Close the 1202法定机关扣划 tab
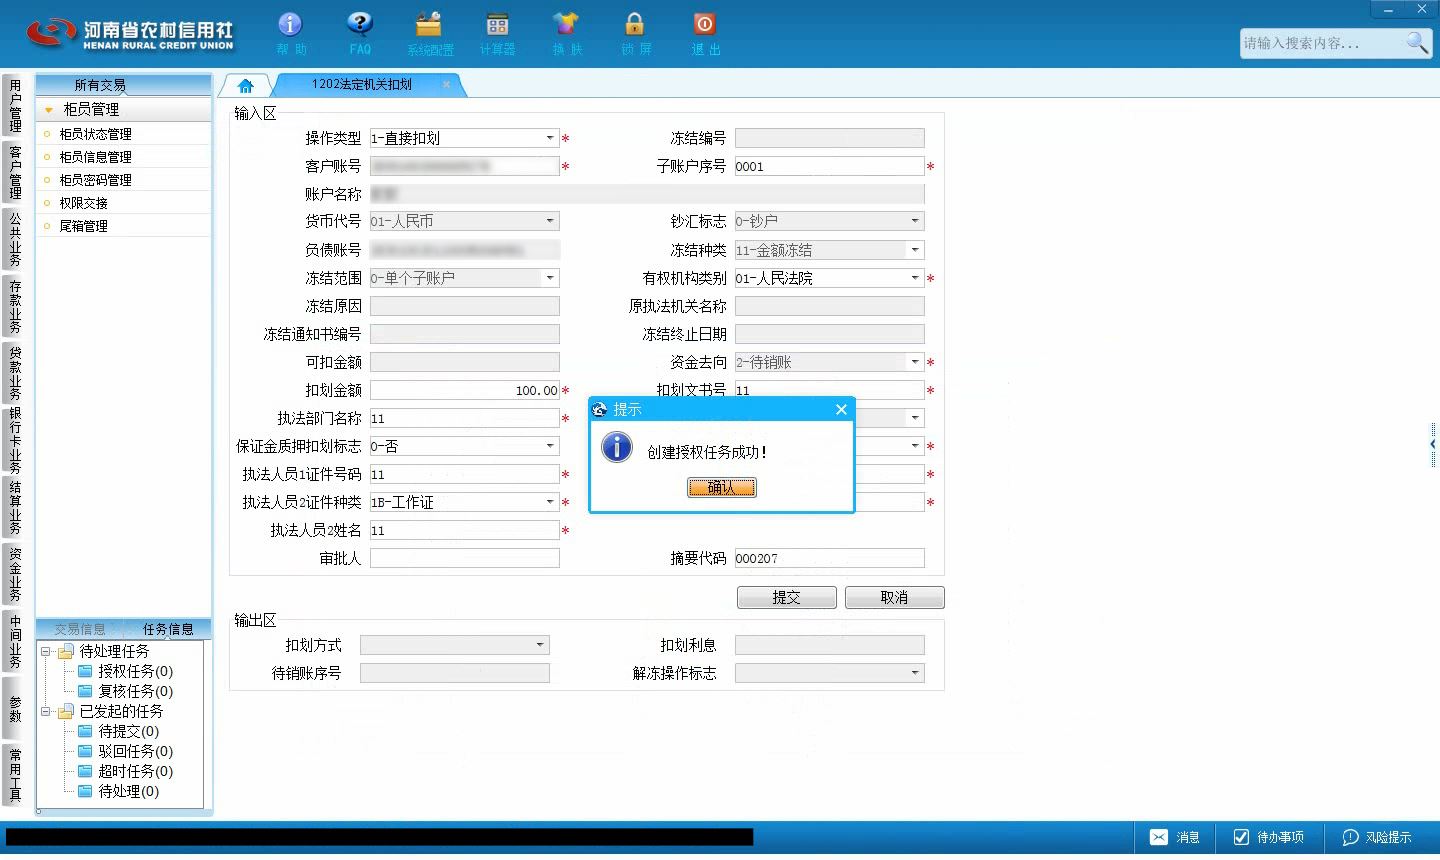This screenshot has width=1440, height=860. 446,84
